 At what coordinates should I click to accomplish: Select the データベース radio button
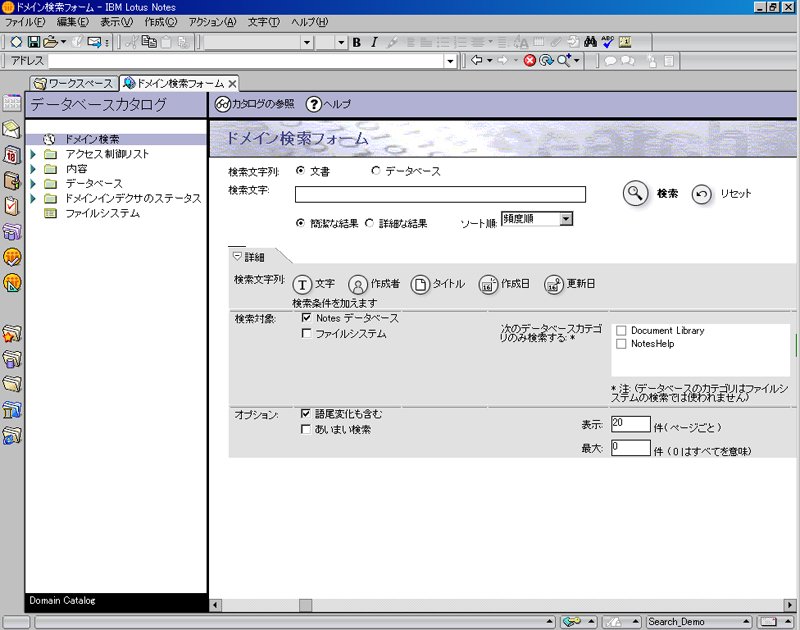pos(376,171)
